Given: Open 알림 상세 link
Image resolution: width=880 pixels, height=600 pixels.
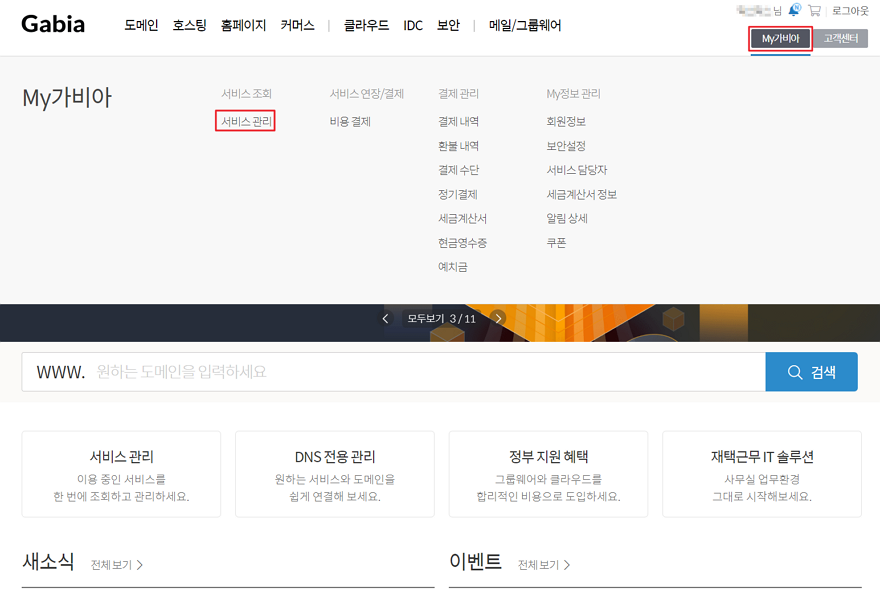Looking at the screenshot, I should 567,218.
